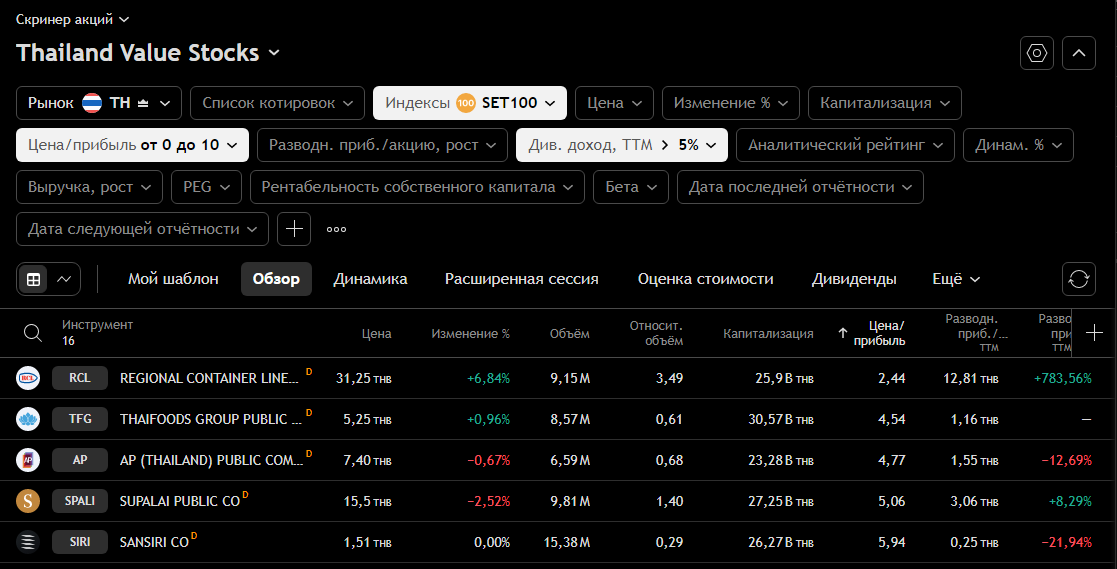Open the three-dots more filters menu

[x=336, y=229]
